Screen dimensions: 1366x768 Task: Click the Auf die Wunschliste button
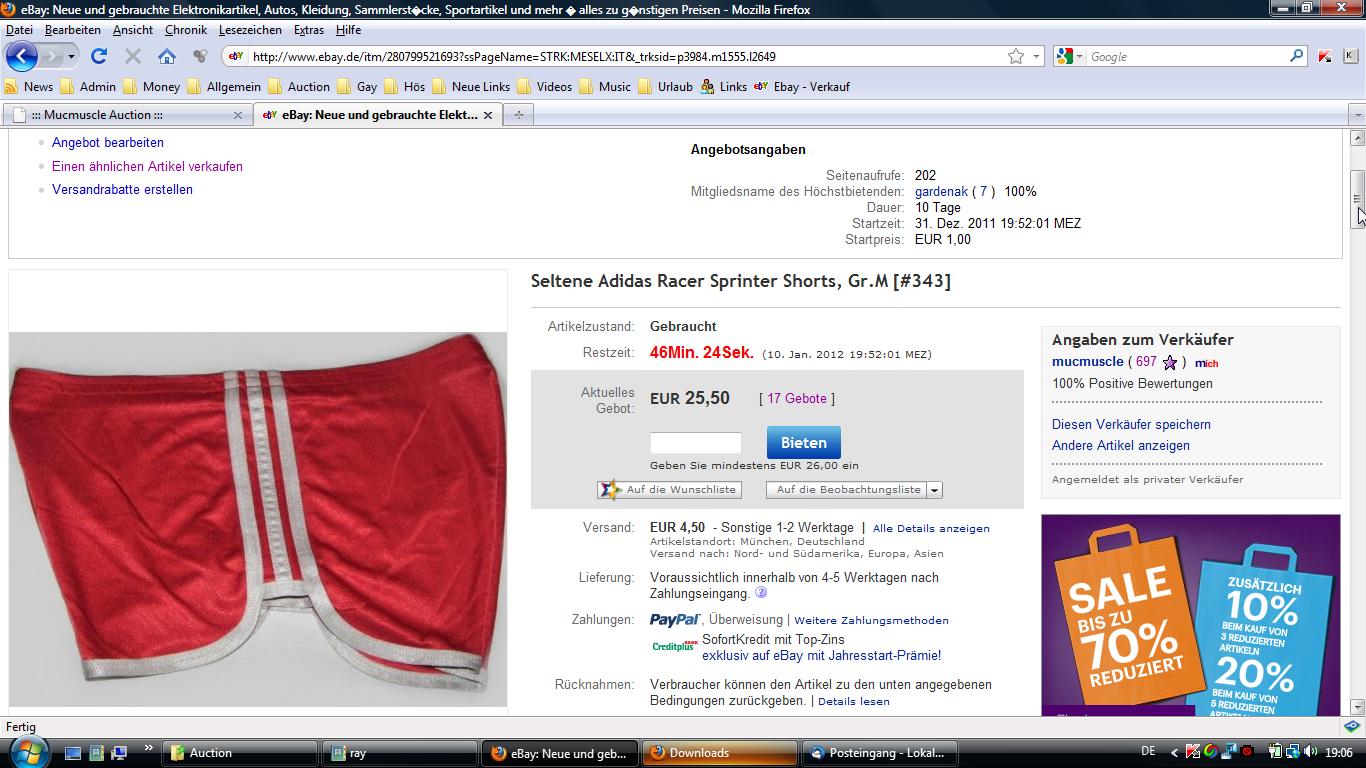pyautogui.click(x=669, y=490)
